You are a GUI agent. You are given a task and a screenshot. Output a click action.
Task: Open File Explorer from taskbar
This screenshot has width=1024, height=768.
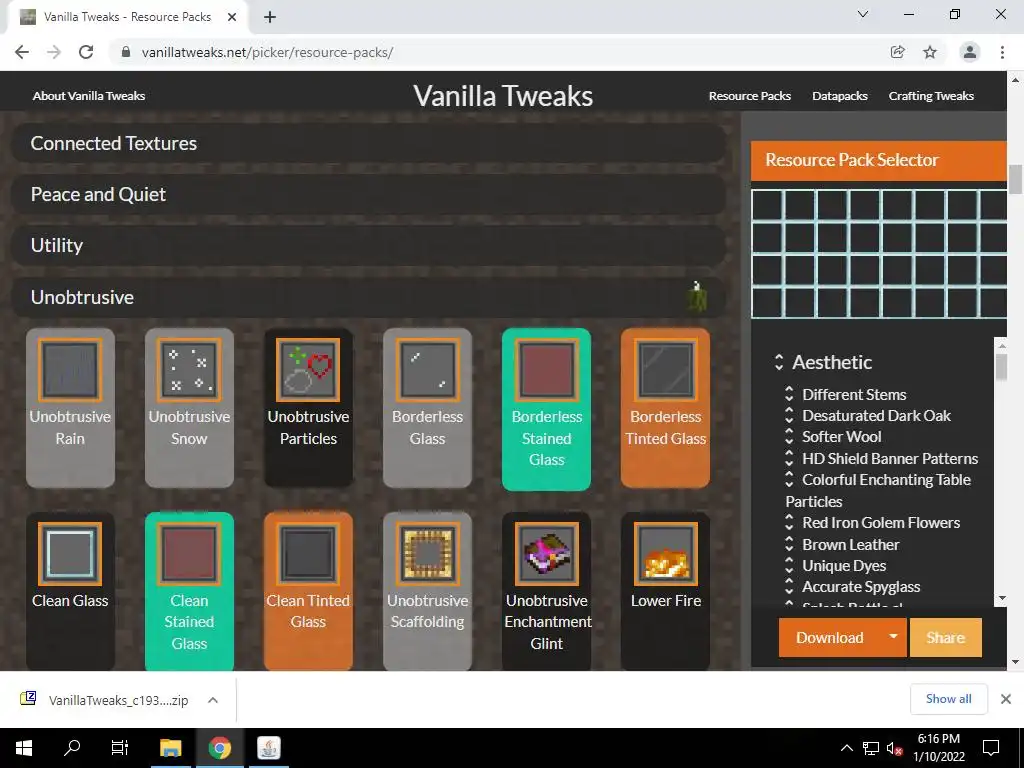(170, 748)
